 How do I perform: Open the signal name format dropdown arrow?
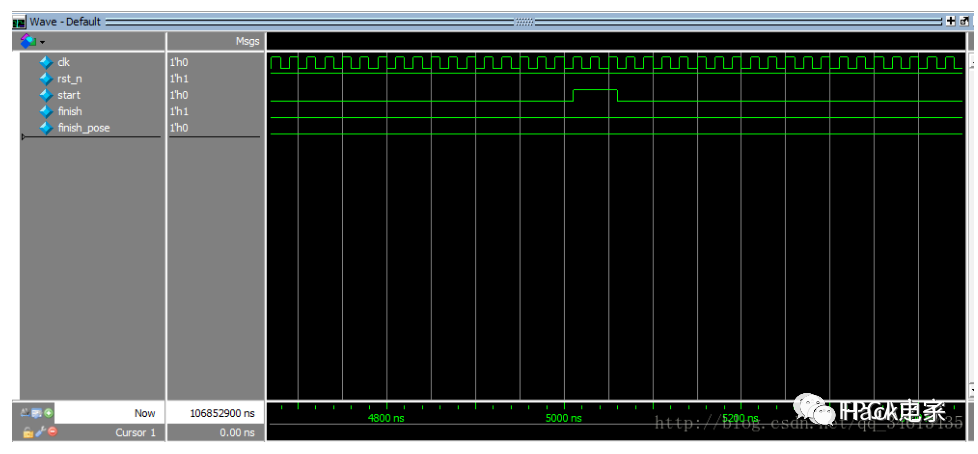coord(42,41)
